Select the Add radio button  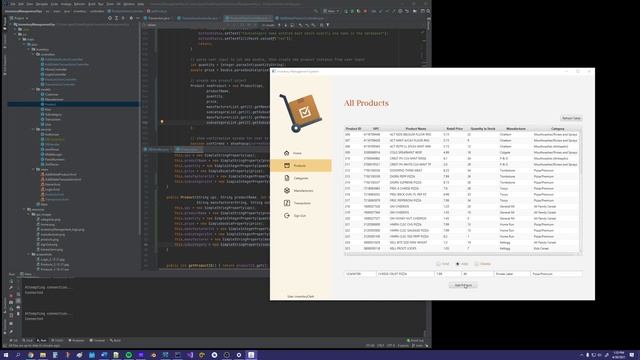point(462,264)
